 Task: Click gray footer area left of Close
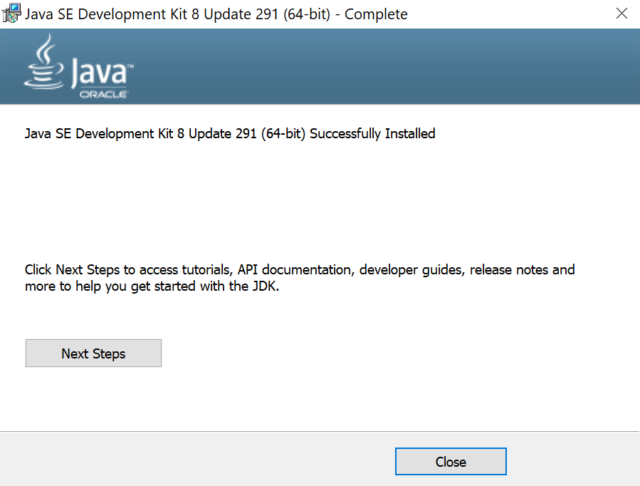pos(196,459)
